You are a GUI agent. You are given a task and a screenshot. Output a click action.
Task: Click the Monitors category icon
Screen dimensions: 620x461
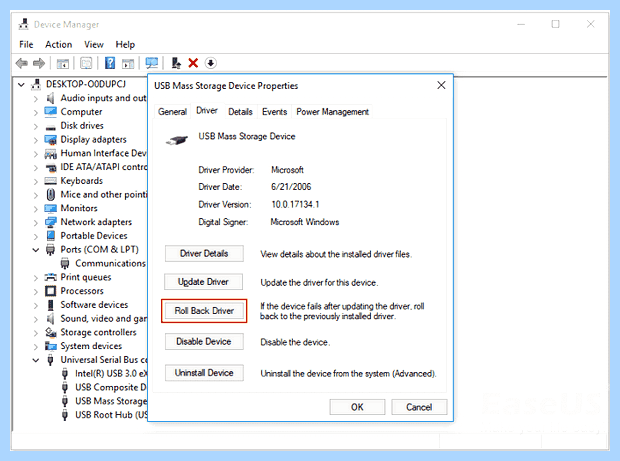click(50, 208)
